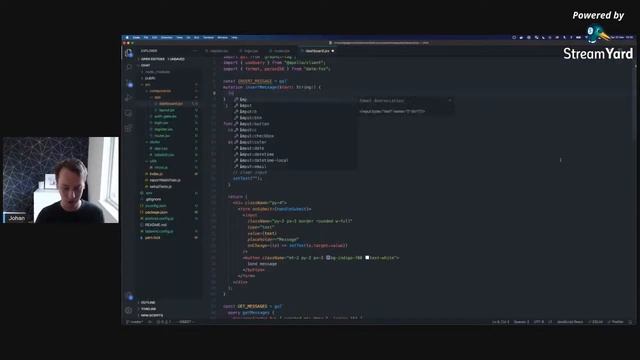Viewport: 640px width, 360px height.
Task: Close the Emmet Abbreviation details panel
Action: [x=450, y=100]
